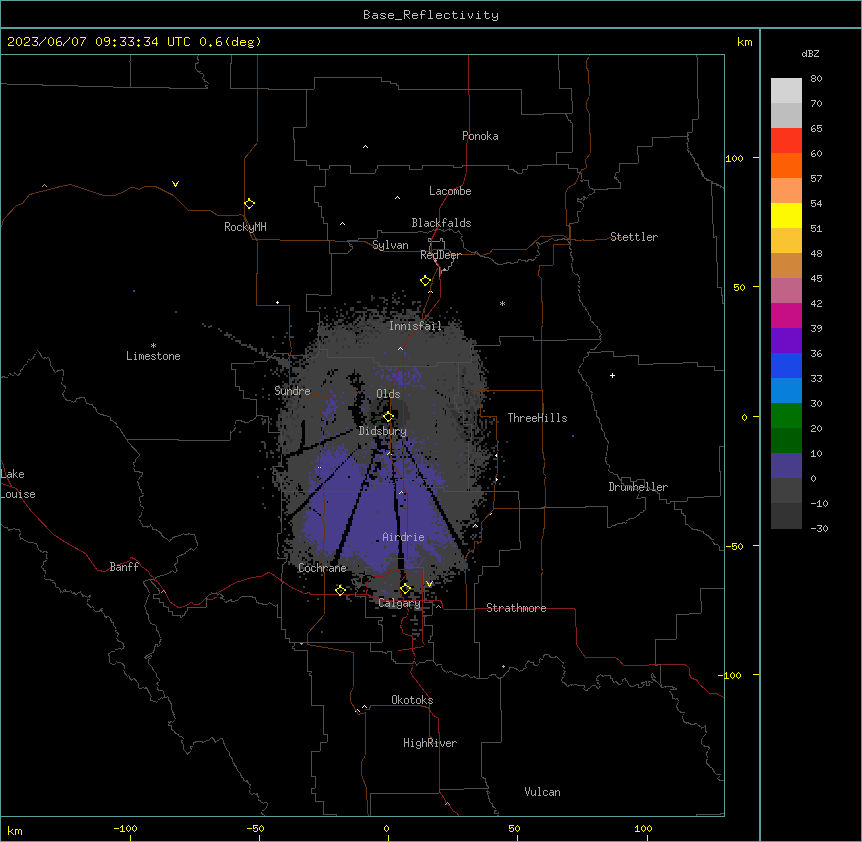Click the Base_Reflectivity title text
This screenshot has width=862, height=842.
pyautogui.click(x=431, y=15)
